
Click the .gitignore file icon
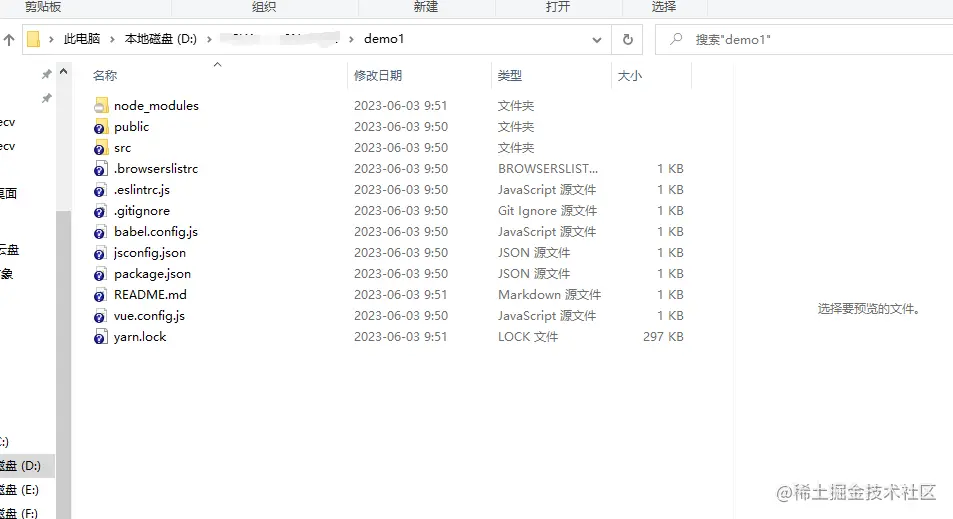point(101,211)
